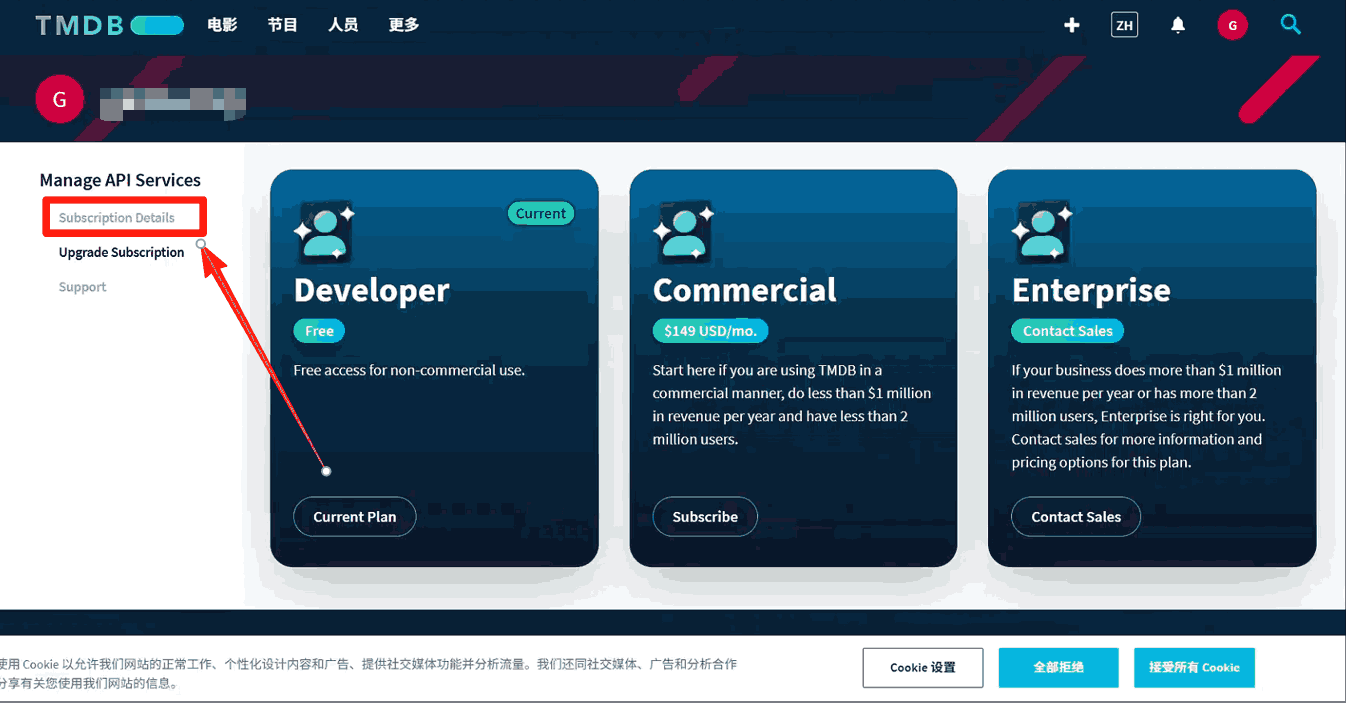Open the 节目 menu
The height and width of the screenshot is (703, 1346).
(283, 25)
